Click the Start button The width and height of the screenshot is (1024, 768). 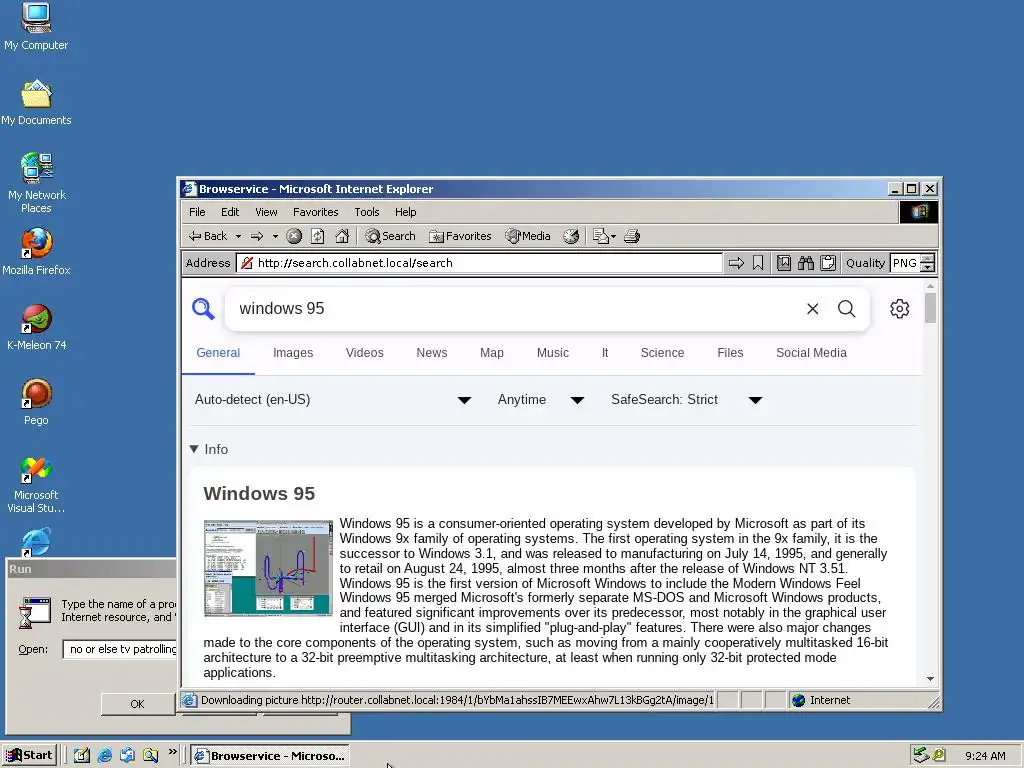point(29,756)
